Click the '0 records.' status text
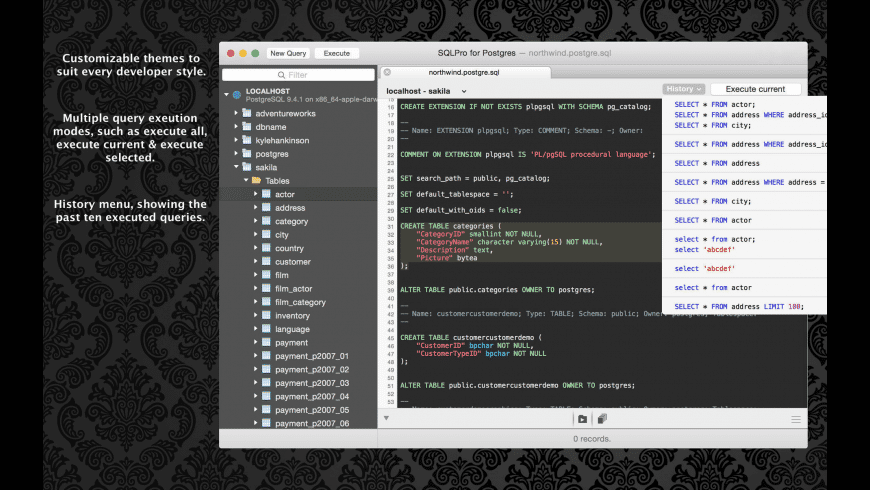The image size is (870, 490). [592, 438]
